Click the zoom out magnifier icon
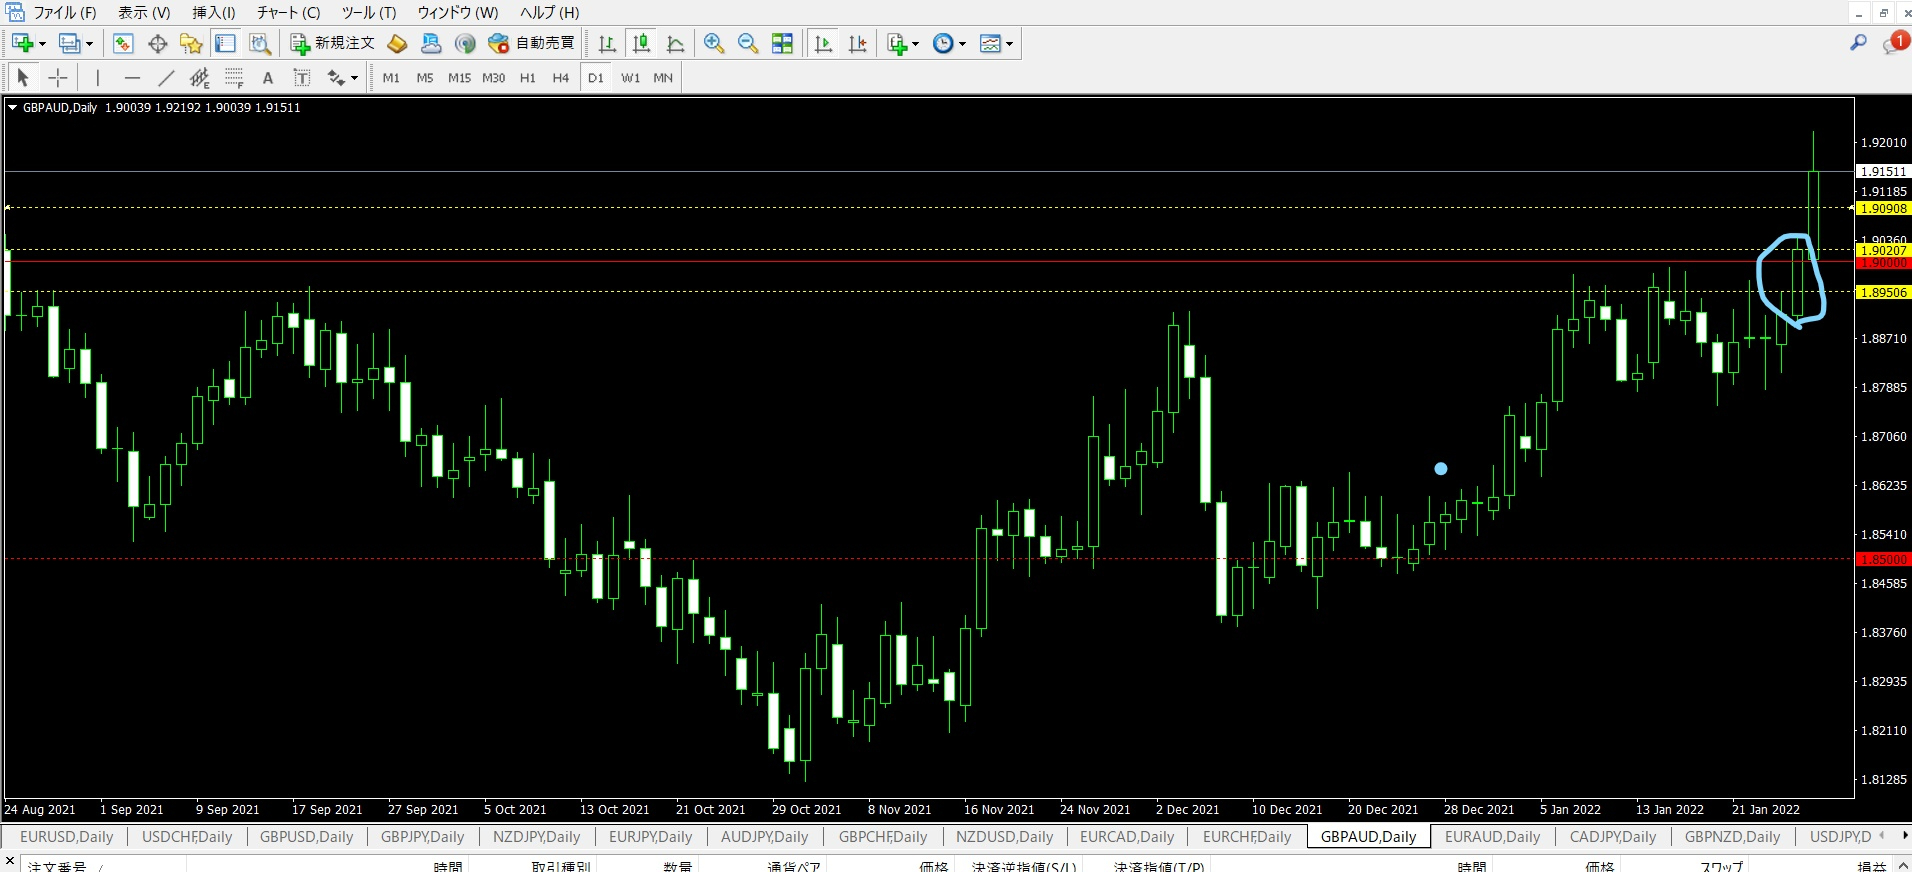 pyautogui.click(x=747, y=43)
